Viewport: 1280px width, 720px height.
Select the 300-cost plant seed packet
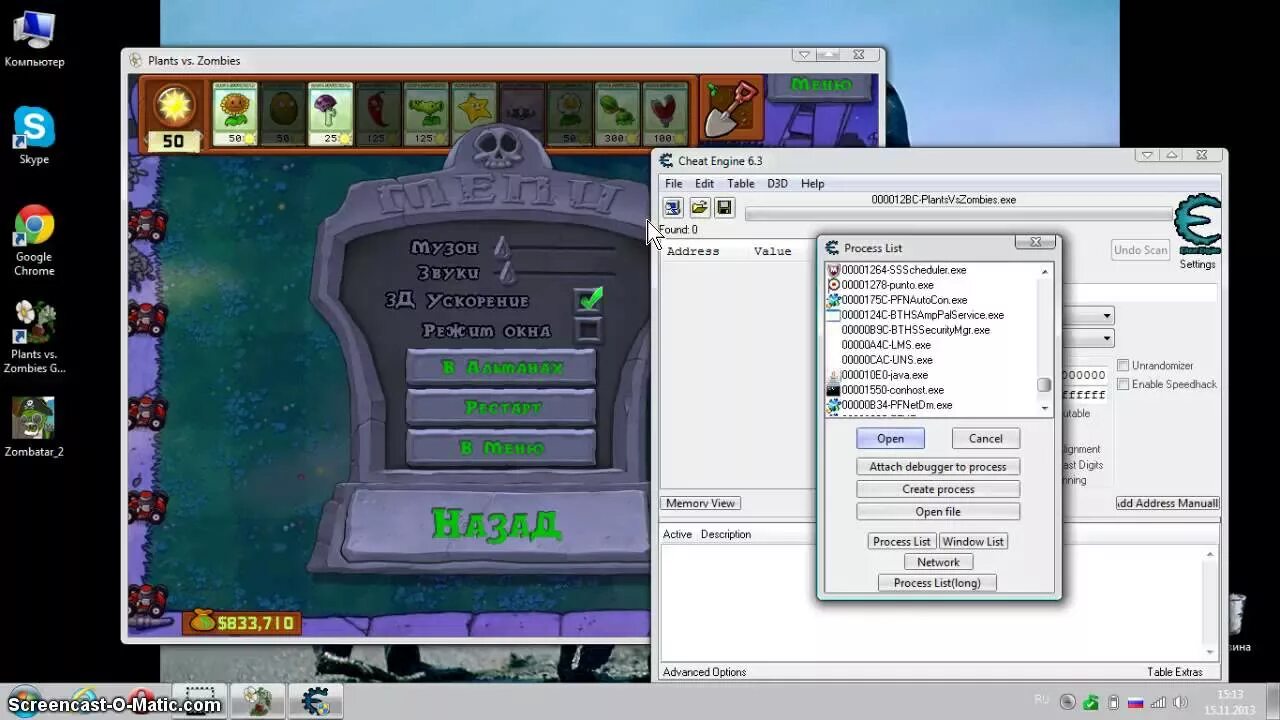click(x=618, y=114)
